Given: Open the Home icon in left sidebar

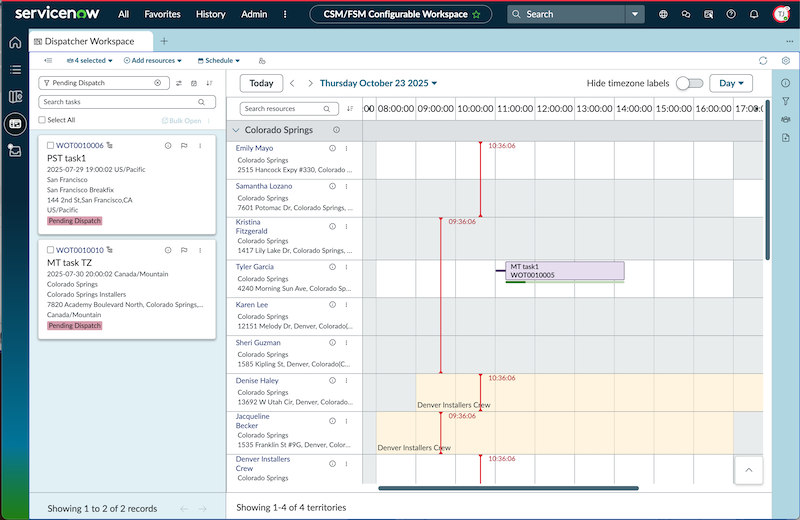Looking at the screenshot, I should (15, 42).
